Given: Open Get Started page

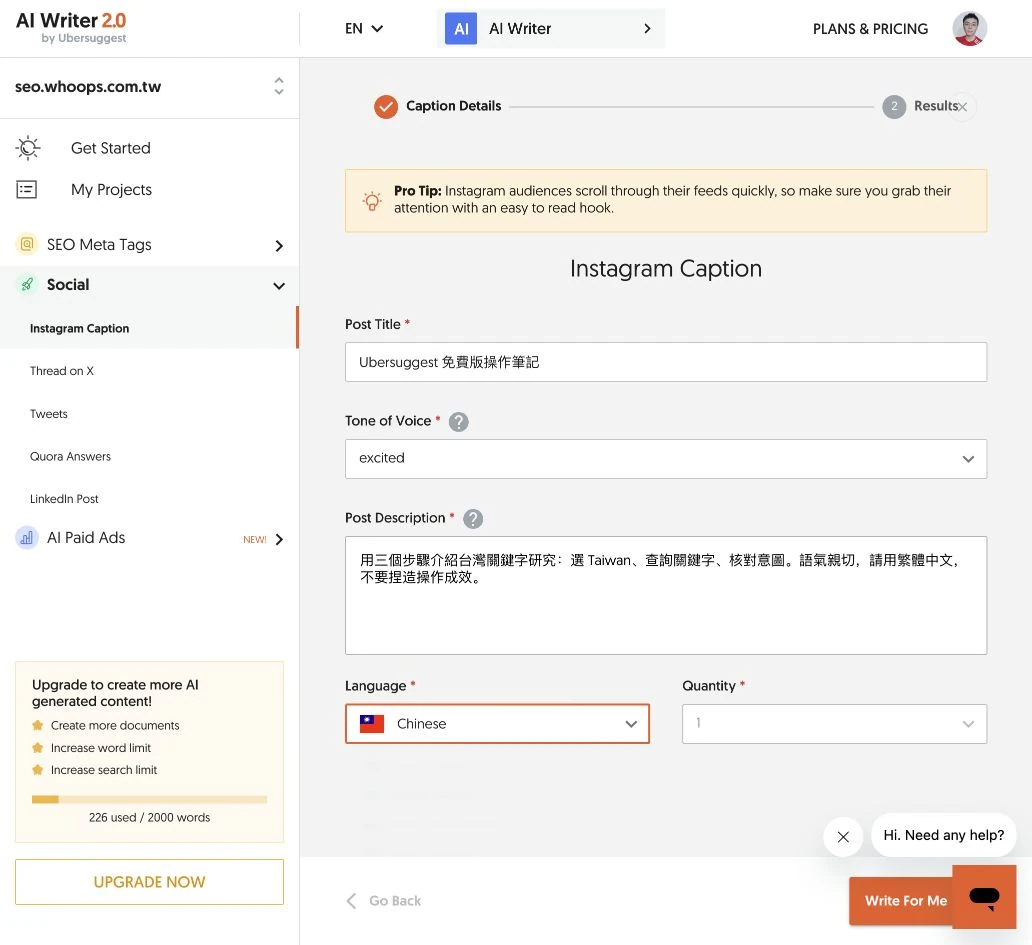Looking at the screenshot, I should pos(111,148).
